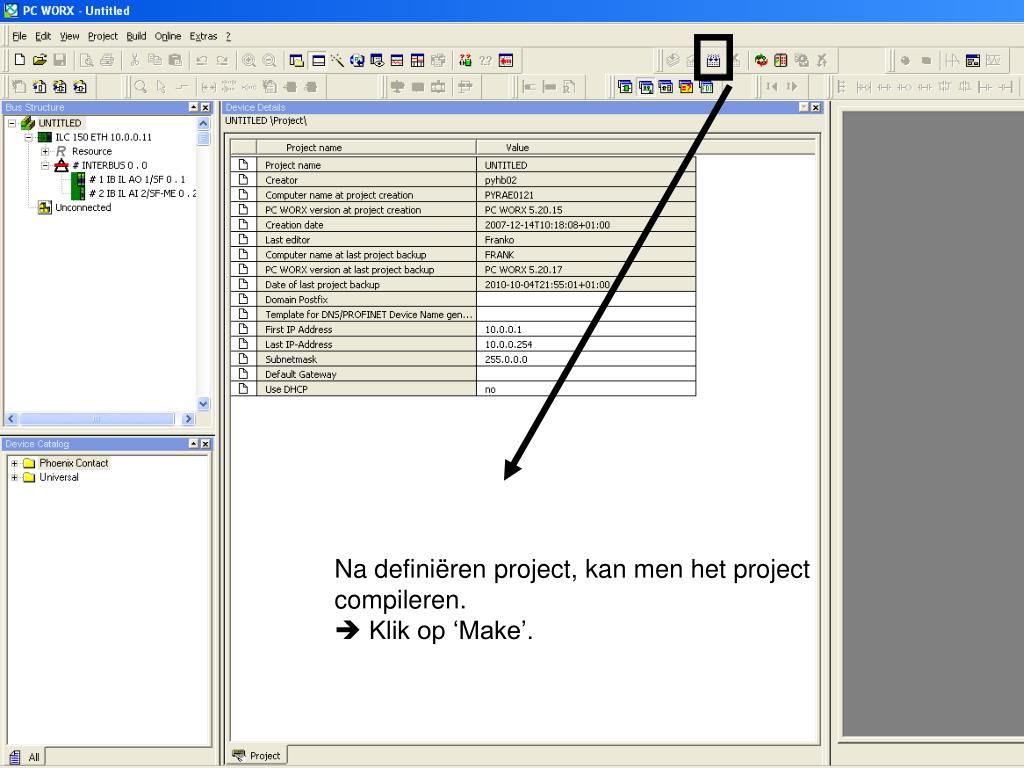The width and height of the screenshot is (1024, 768).
Task: Toggle the message window icon
Action: pos(318,60)
